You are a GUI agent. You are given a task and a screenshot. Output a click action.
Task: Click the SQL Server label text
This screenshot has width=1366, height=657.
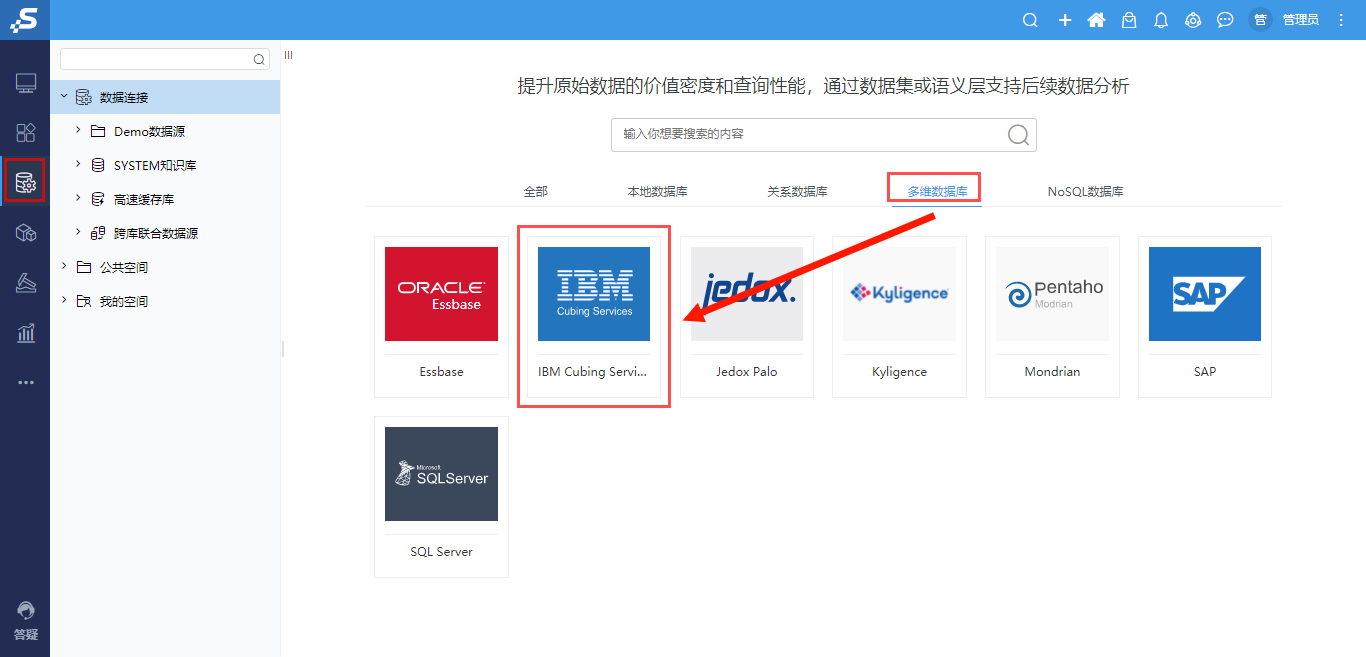coord(441,552)
